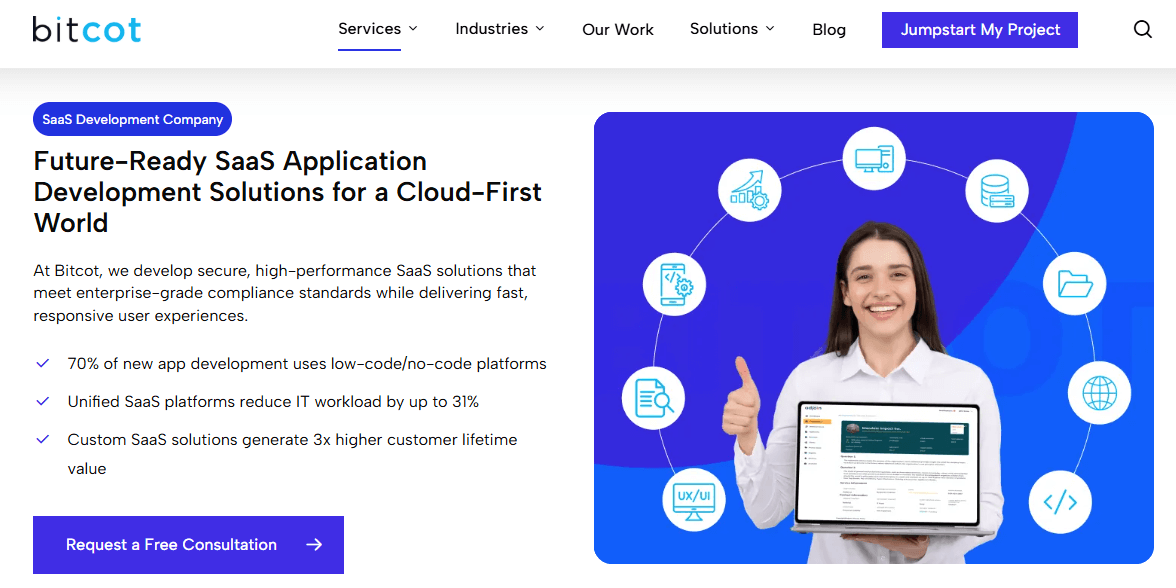
Task: Select the desktop monitor icon
Action: point(873,158)
